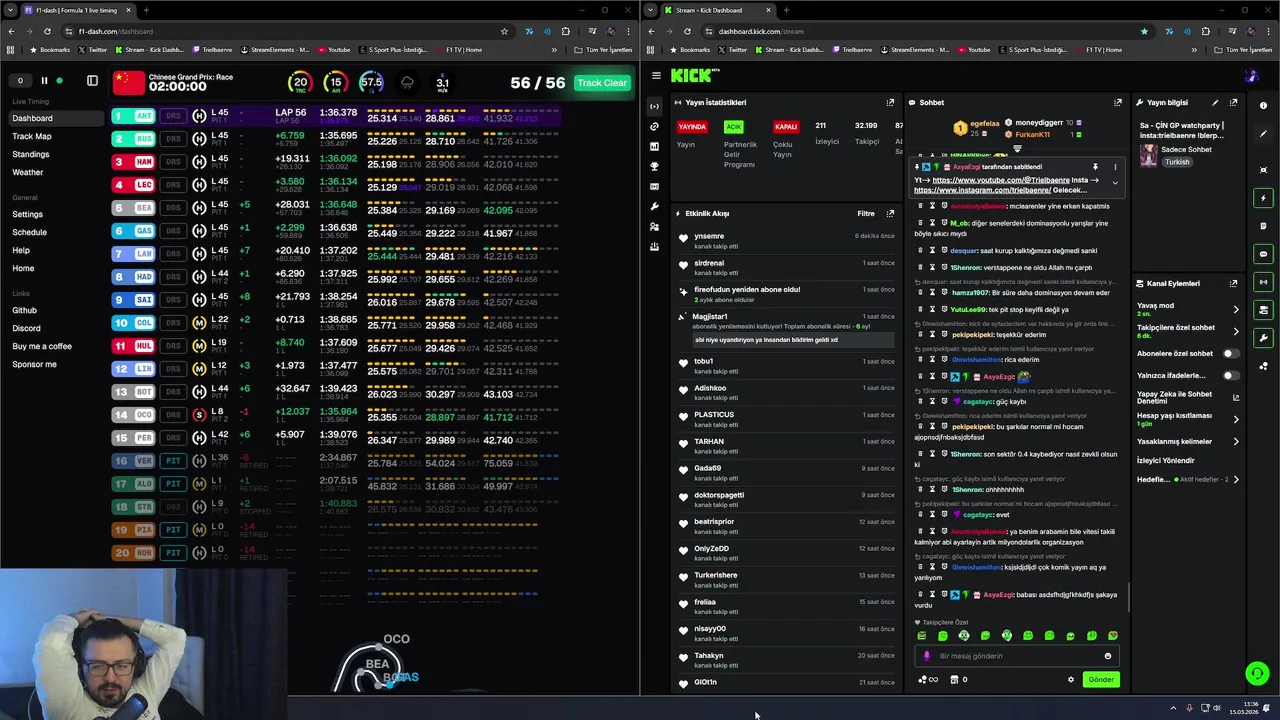
Task: Click the humidity gauge showing 57.5
Action: [x=371, y=83]
